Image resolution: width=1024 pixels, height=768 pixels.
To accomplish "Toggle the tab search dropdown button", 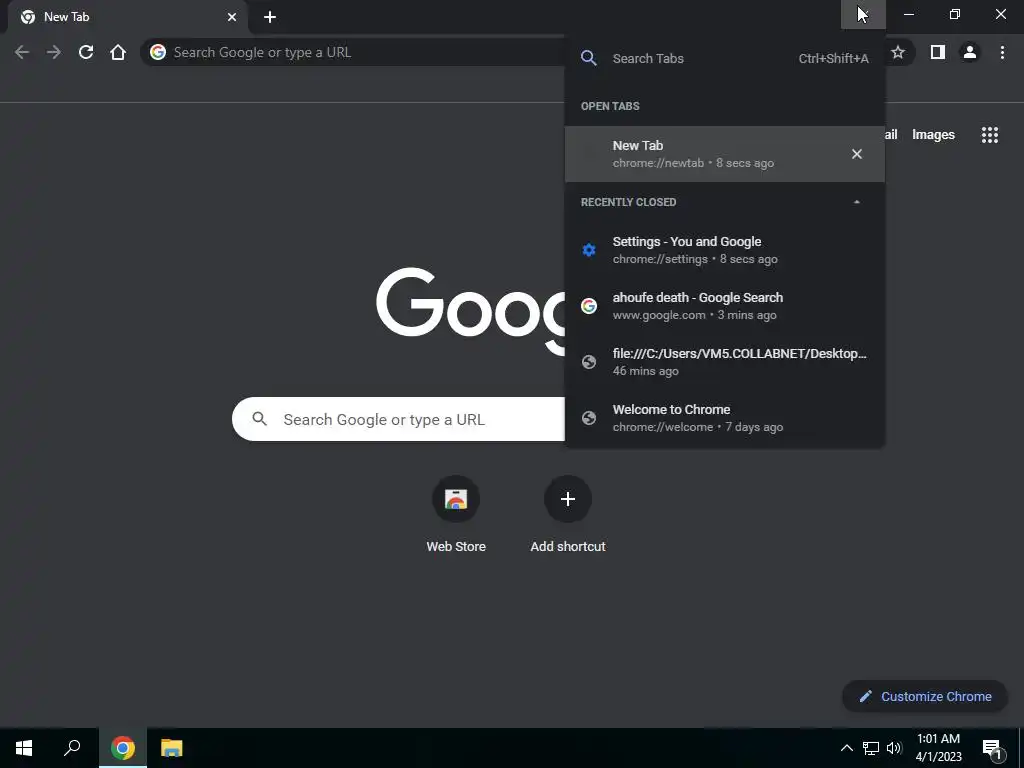I will pos(863,14).
